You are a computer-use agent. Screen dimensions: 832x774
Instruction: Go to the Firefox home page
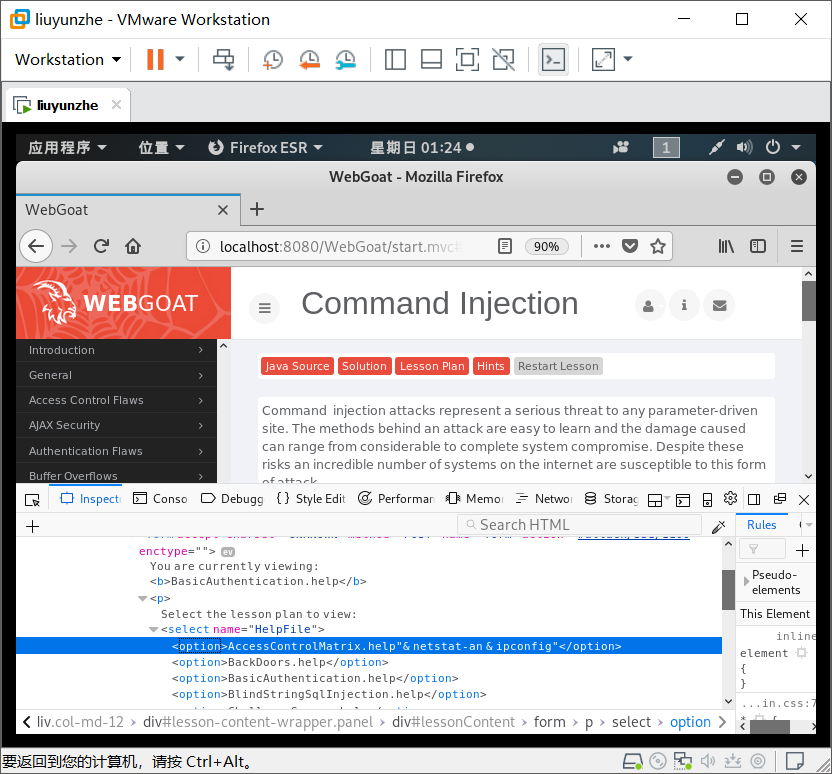[133, 246]
